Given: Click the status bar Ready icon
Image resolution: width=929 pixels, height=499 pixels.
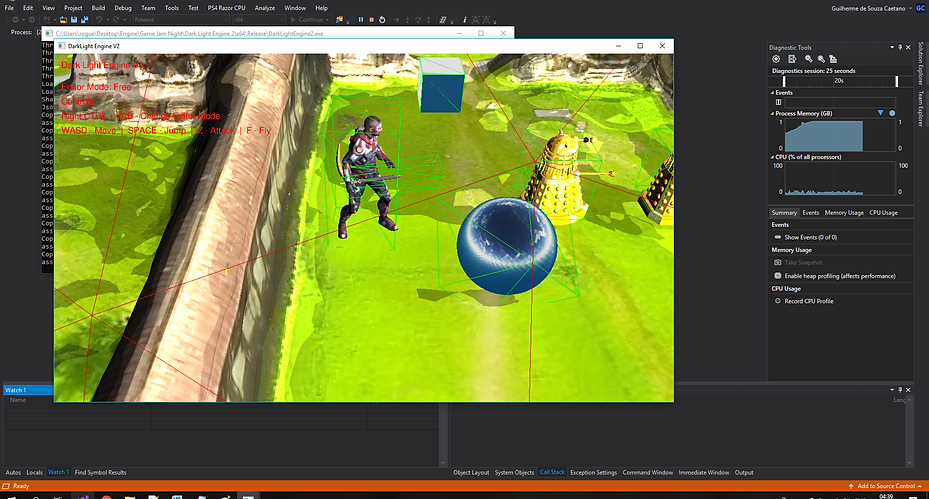Looking at the screenshot, I should (x=6, y=486).
